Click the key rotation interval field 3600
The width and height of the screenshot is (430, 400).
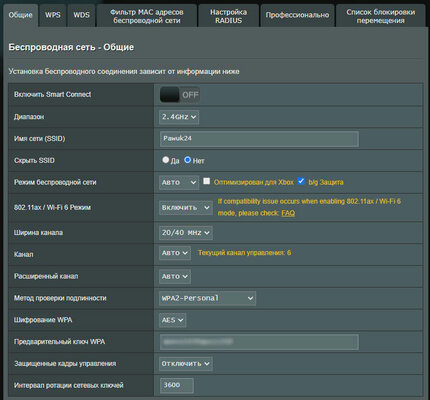177,385
